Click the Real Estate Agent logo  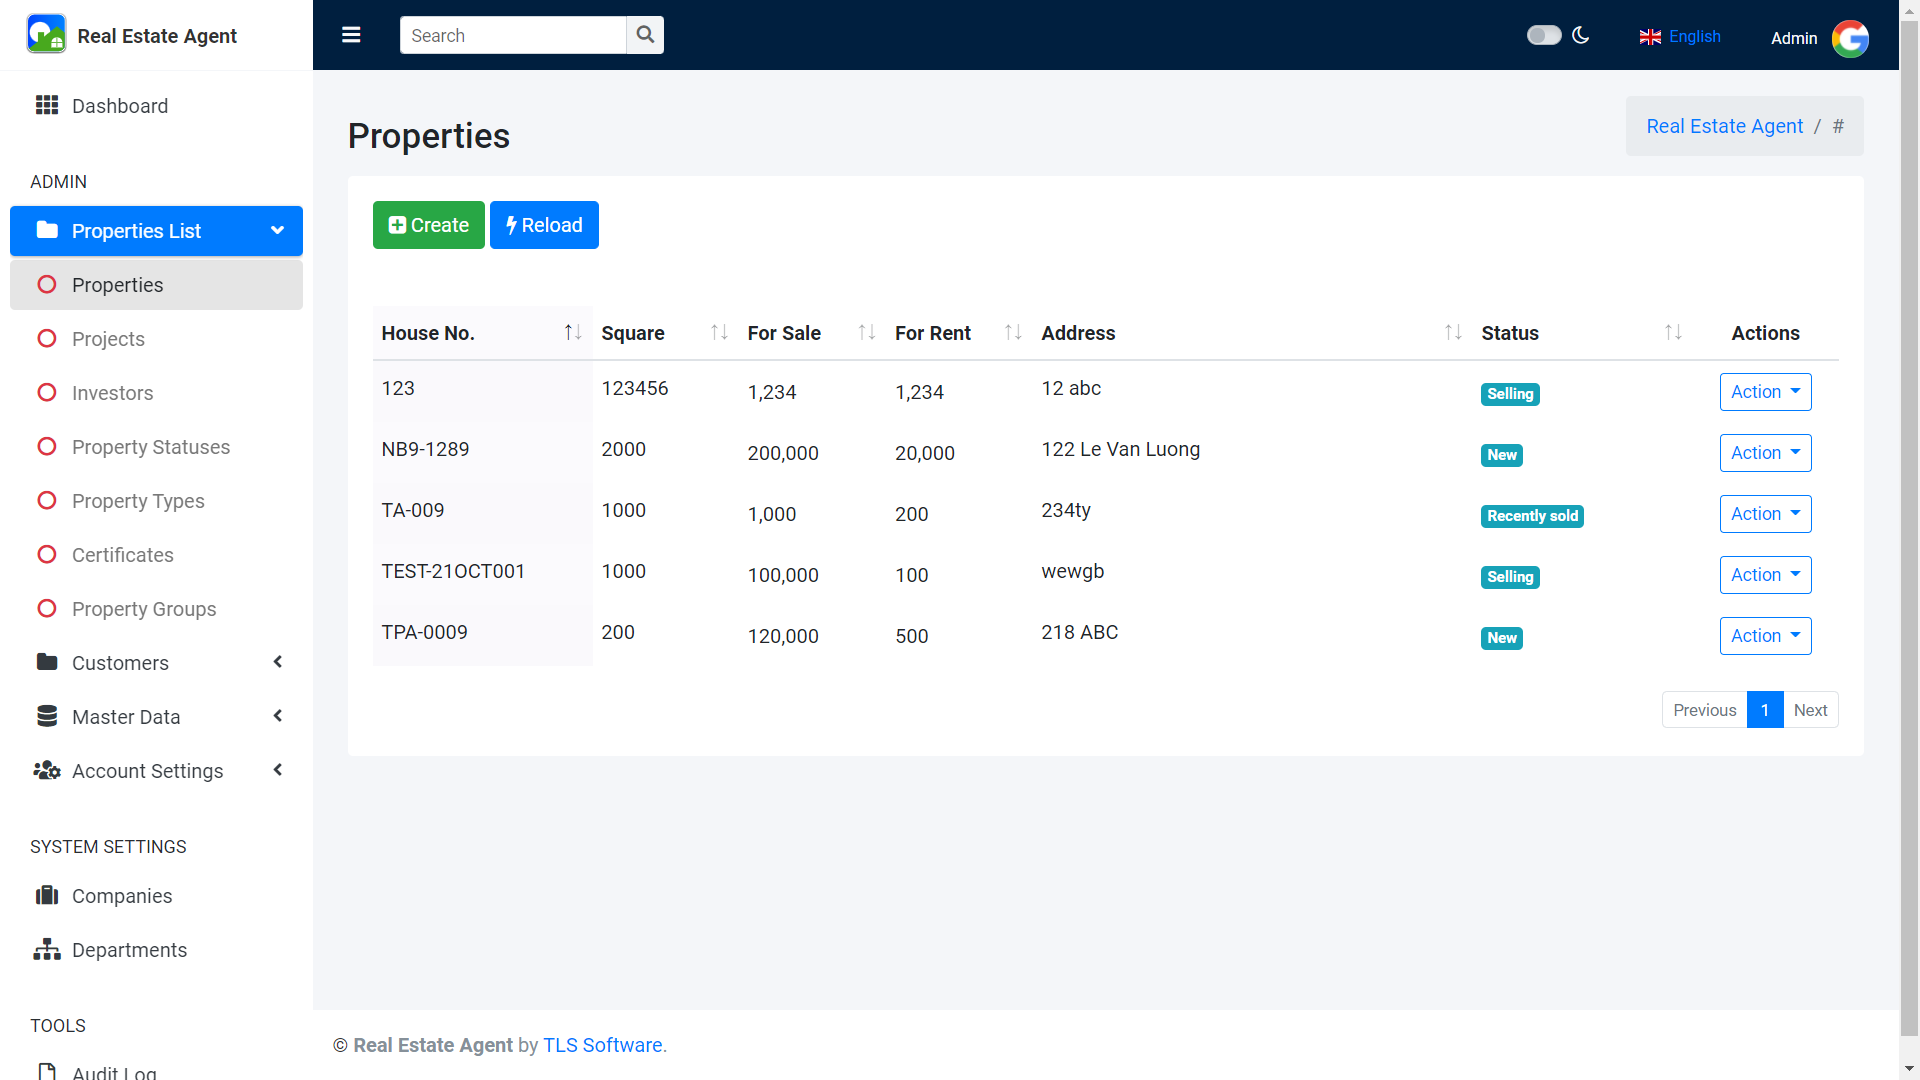point(46,35)
